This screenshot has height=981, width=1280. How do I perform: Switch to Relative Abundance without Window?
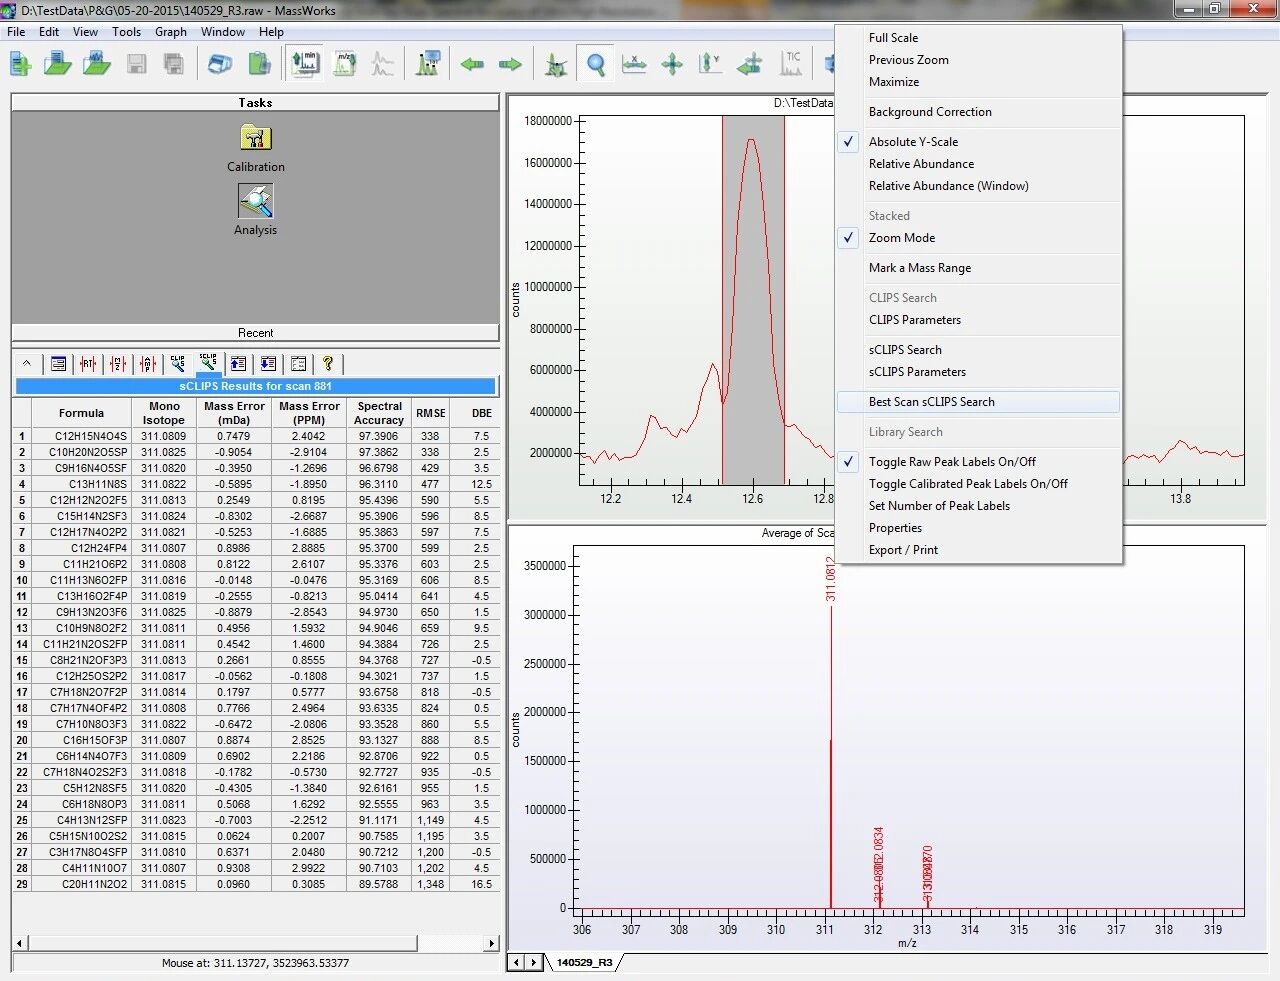point(921,164)
